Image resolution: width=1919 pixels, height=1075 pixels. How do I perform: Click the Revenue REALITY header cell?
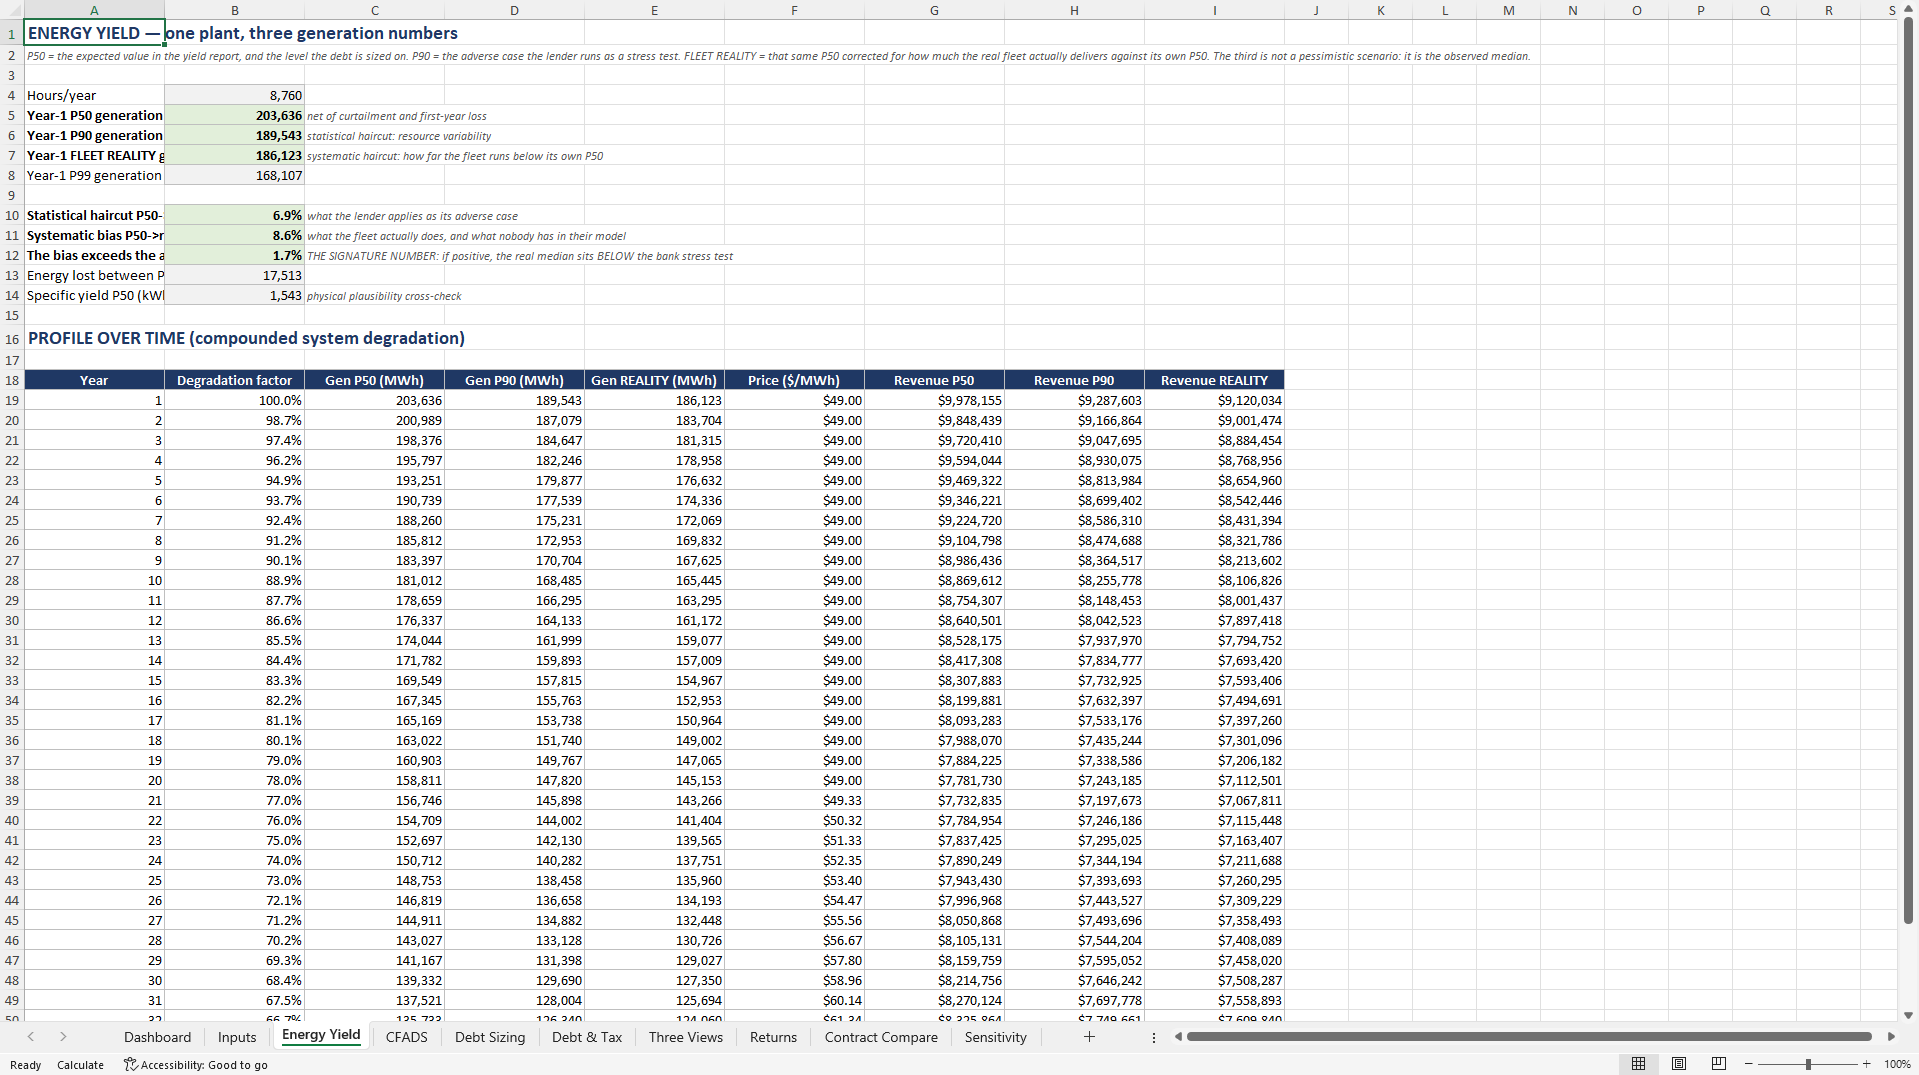(x=1214, y=380)
